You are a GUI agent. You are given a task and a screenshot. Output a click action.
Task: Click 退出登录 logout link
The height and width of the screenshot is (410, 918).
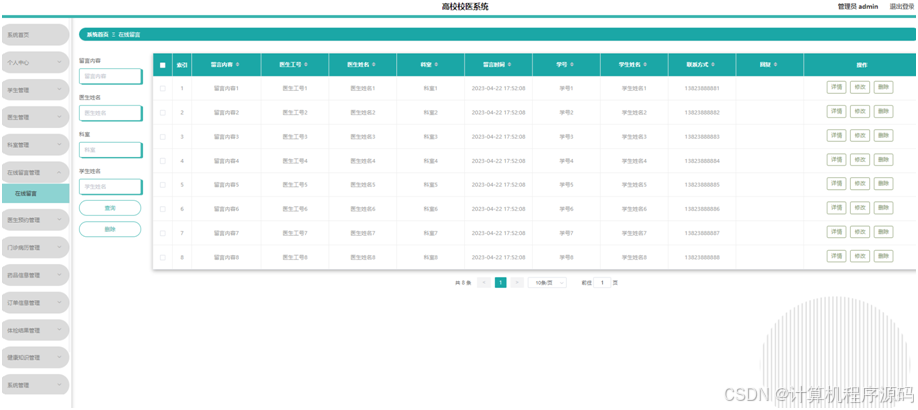[x=902, y=6]
